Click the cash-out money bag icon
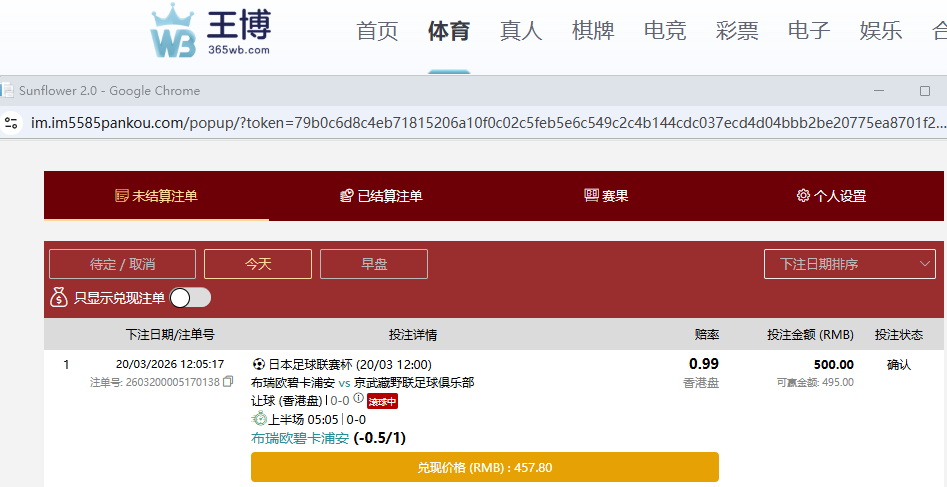 click(x=59, y=297)
